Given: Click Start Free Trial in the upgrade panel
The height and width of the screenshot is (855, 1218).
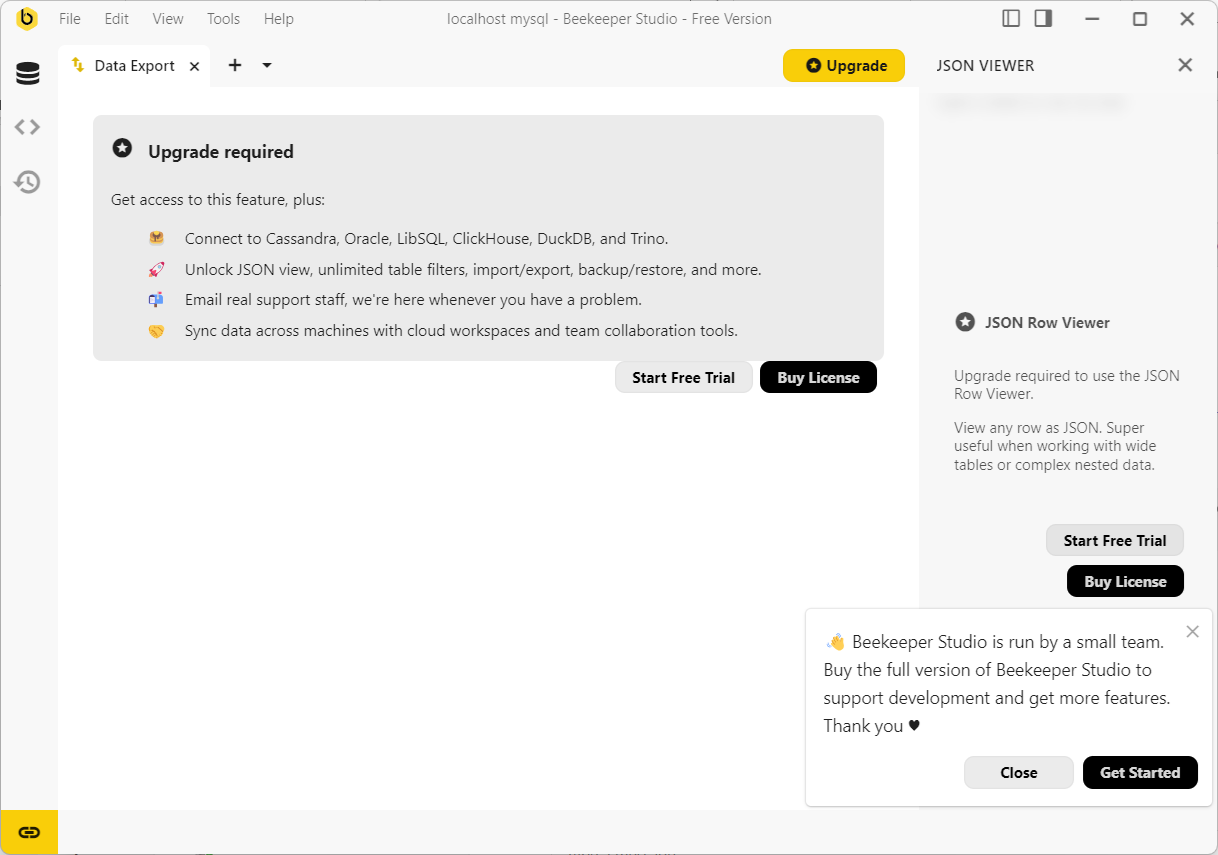Looking at the screenshot, I should pos(684,377).
